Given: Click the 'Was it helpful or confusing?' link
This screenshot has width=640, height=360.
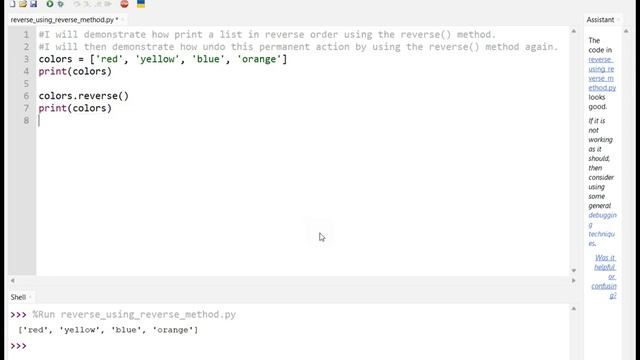Looking at the screenshot, I should point(604,276).
